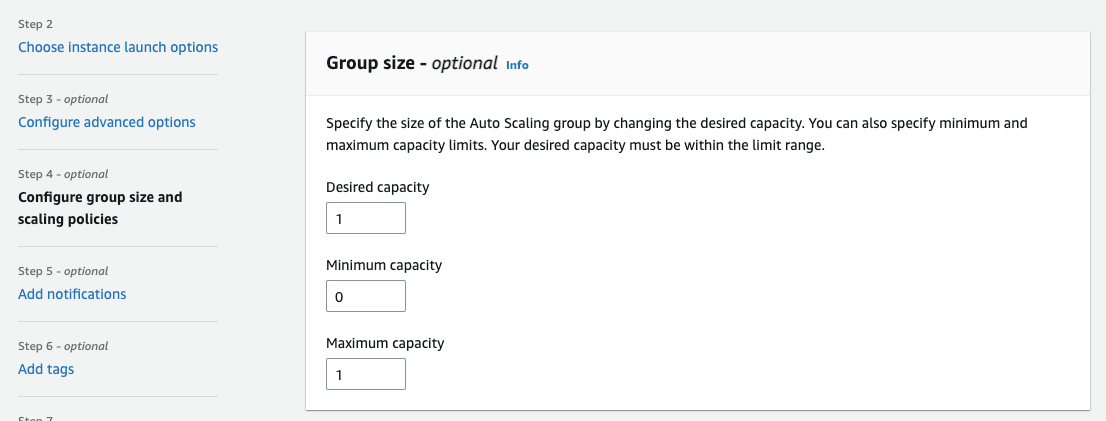Click the Step 6 - optional label

63,346
